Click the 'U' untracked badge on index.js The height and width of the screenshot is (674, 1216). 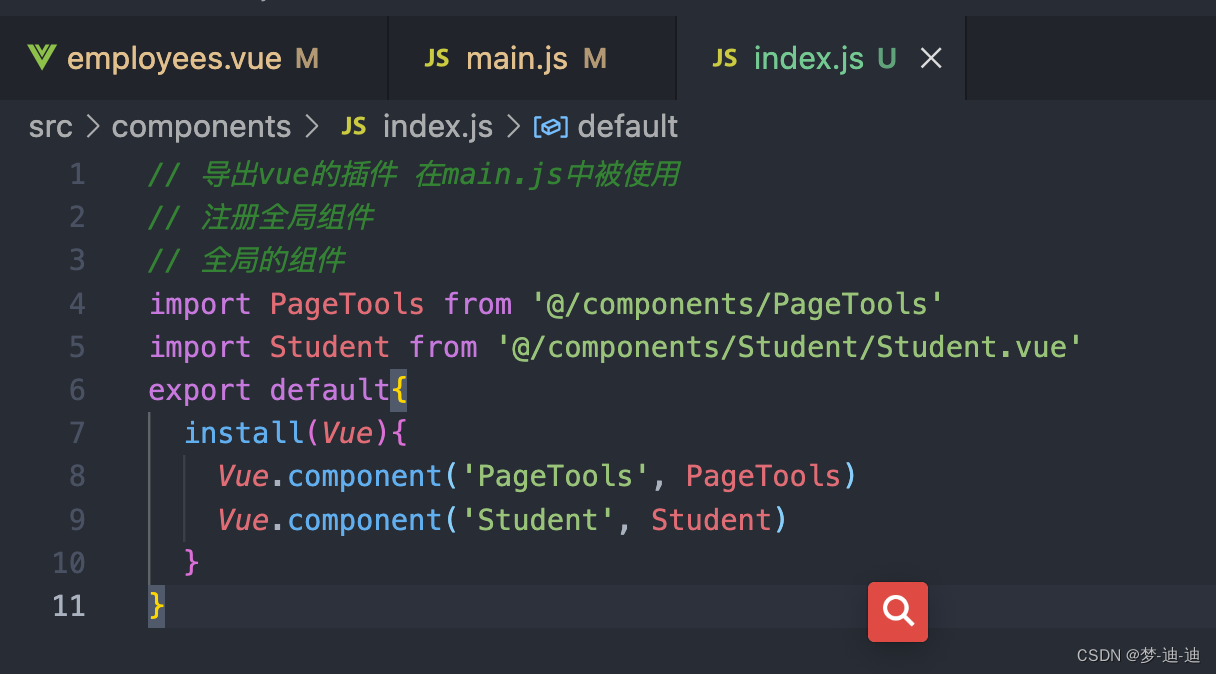(x=886, y=58)
